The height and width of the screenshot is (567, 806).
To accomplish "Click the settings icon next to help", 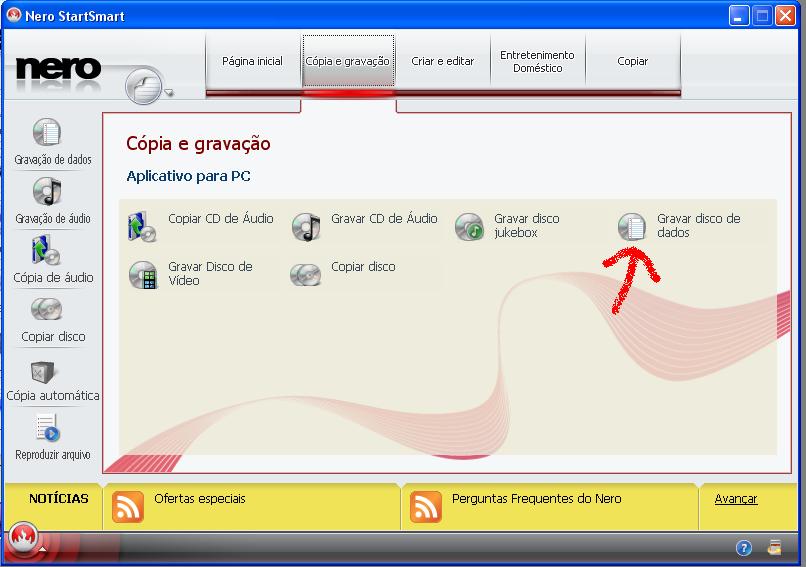I will [774, 547].
